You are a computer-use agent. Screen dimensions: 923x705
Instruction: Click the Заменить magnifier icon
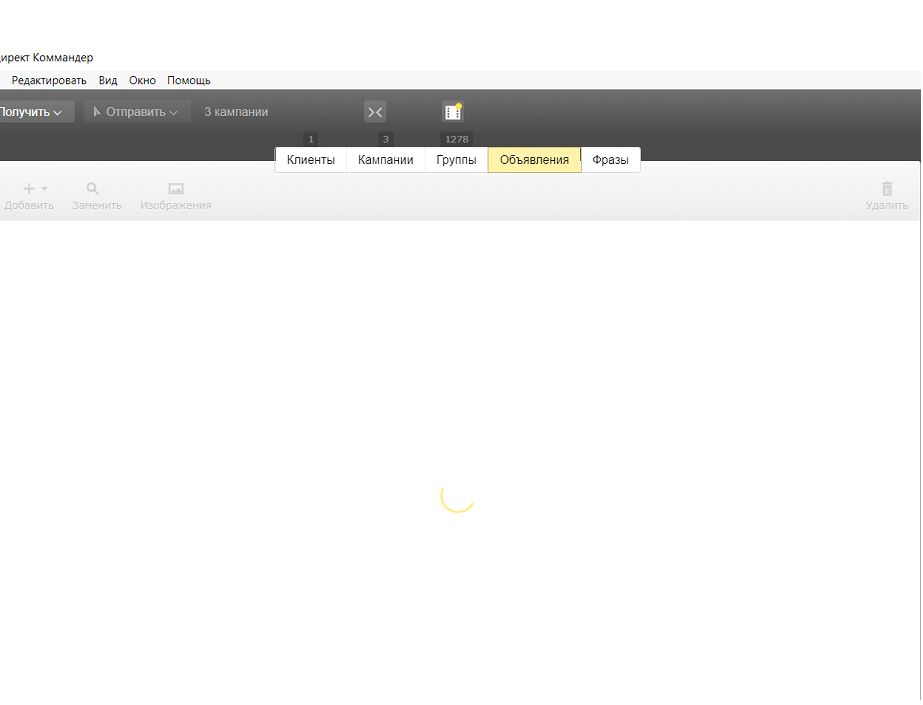(x=93, y=188)
